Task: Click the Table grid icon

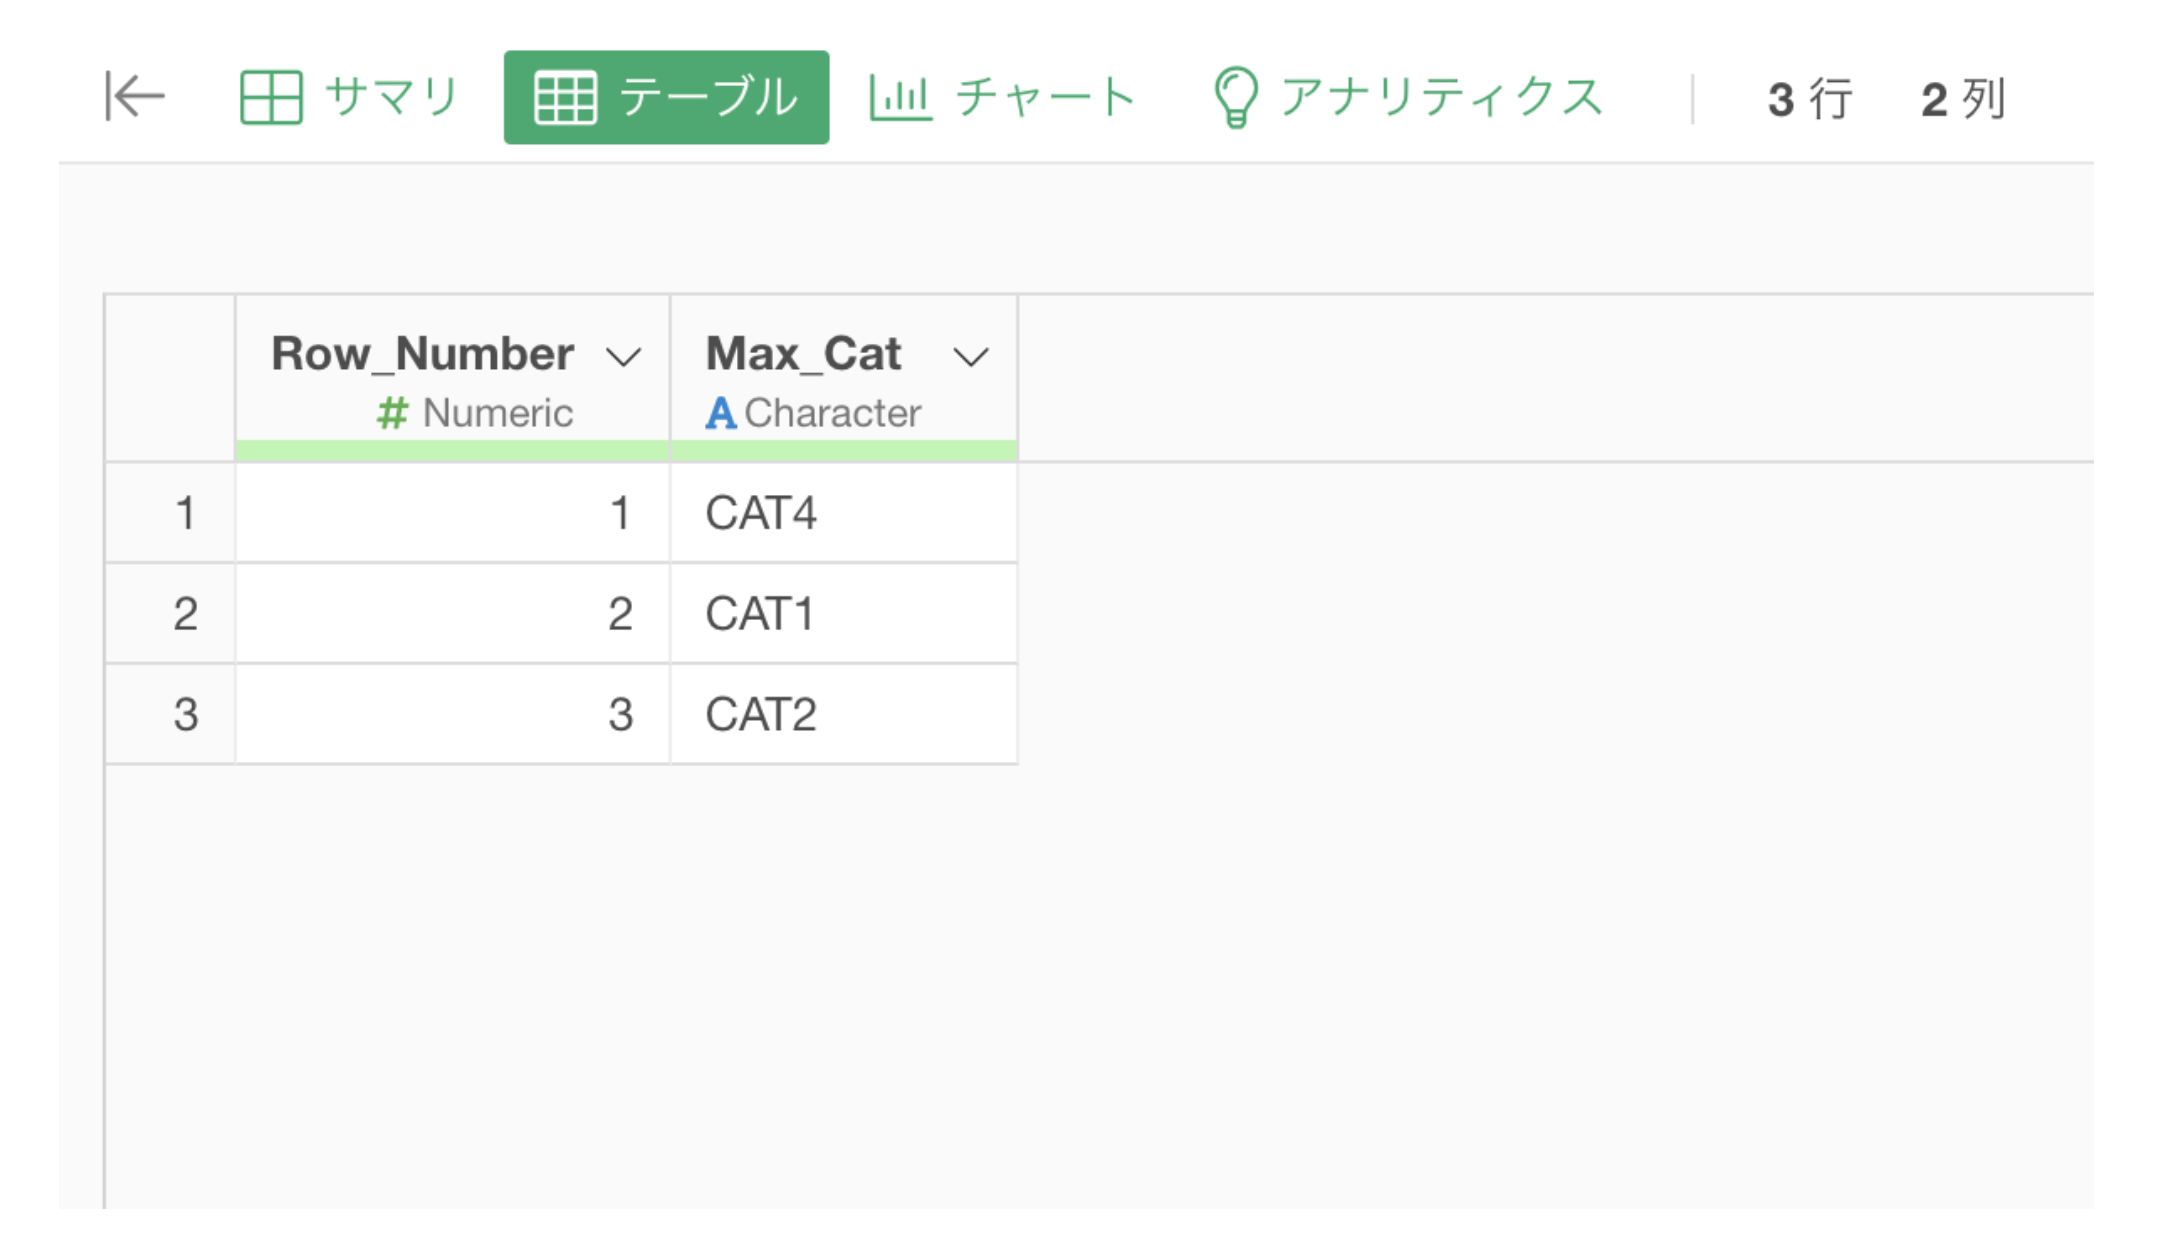Action: pos(565,97)
